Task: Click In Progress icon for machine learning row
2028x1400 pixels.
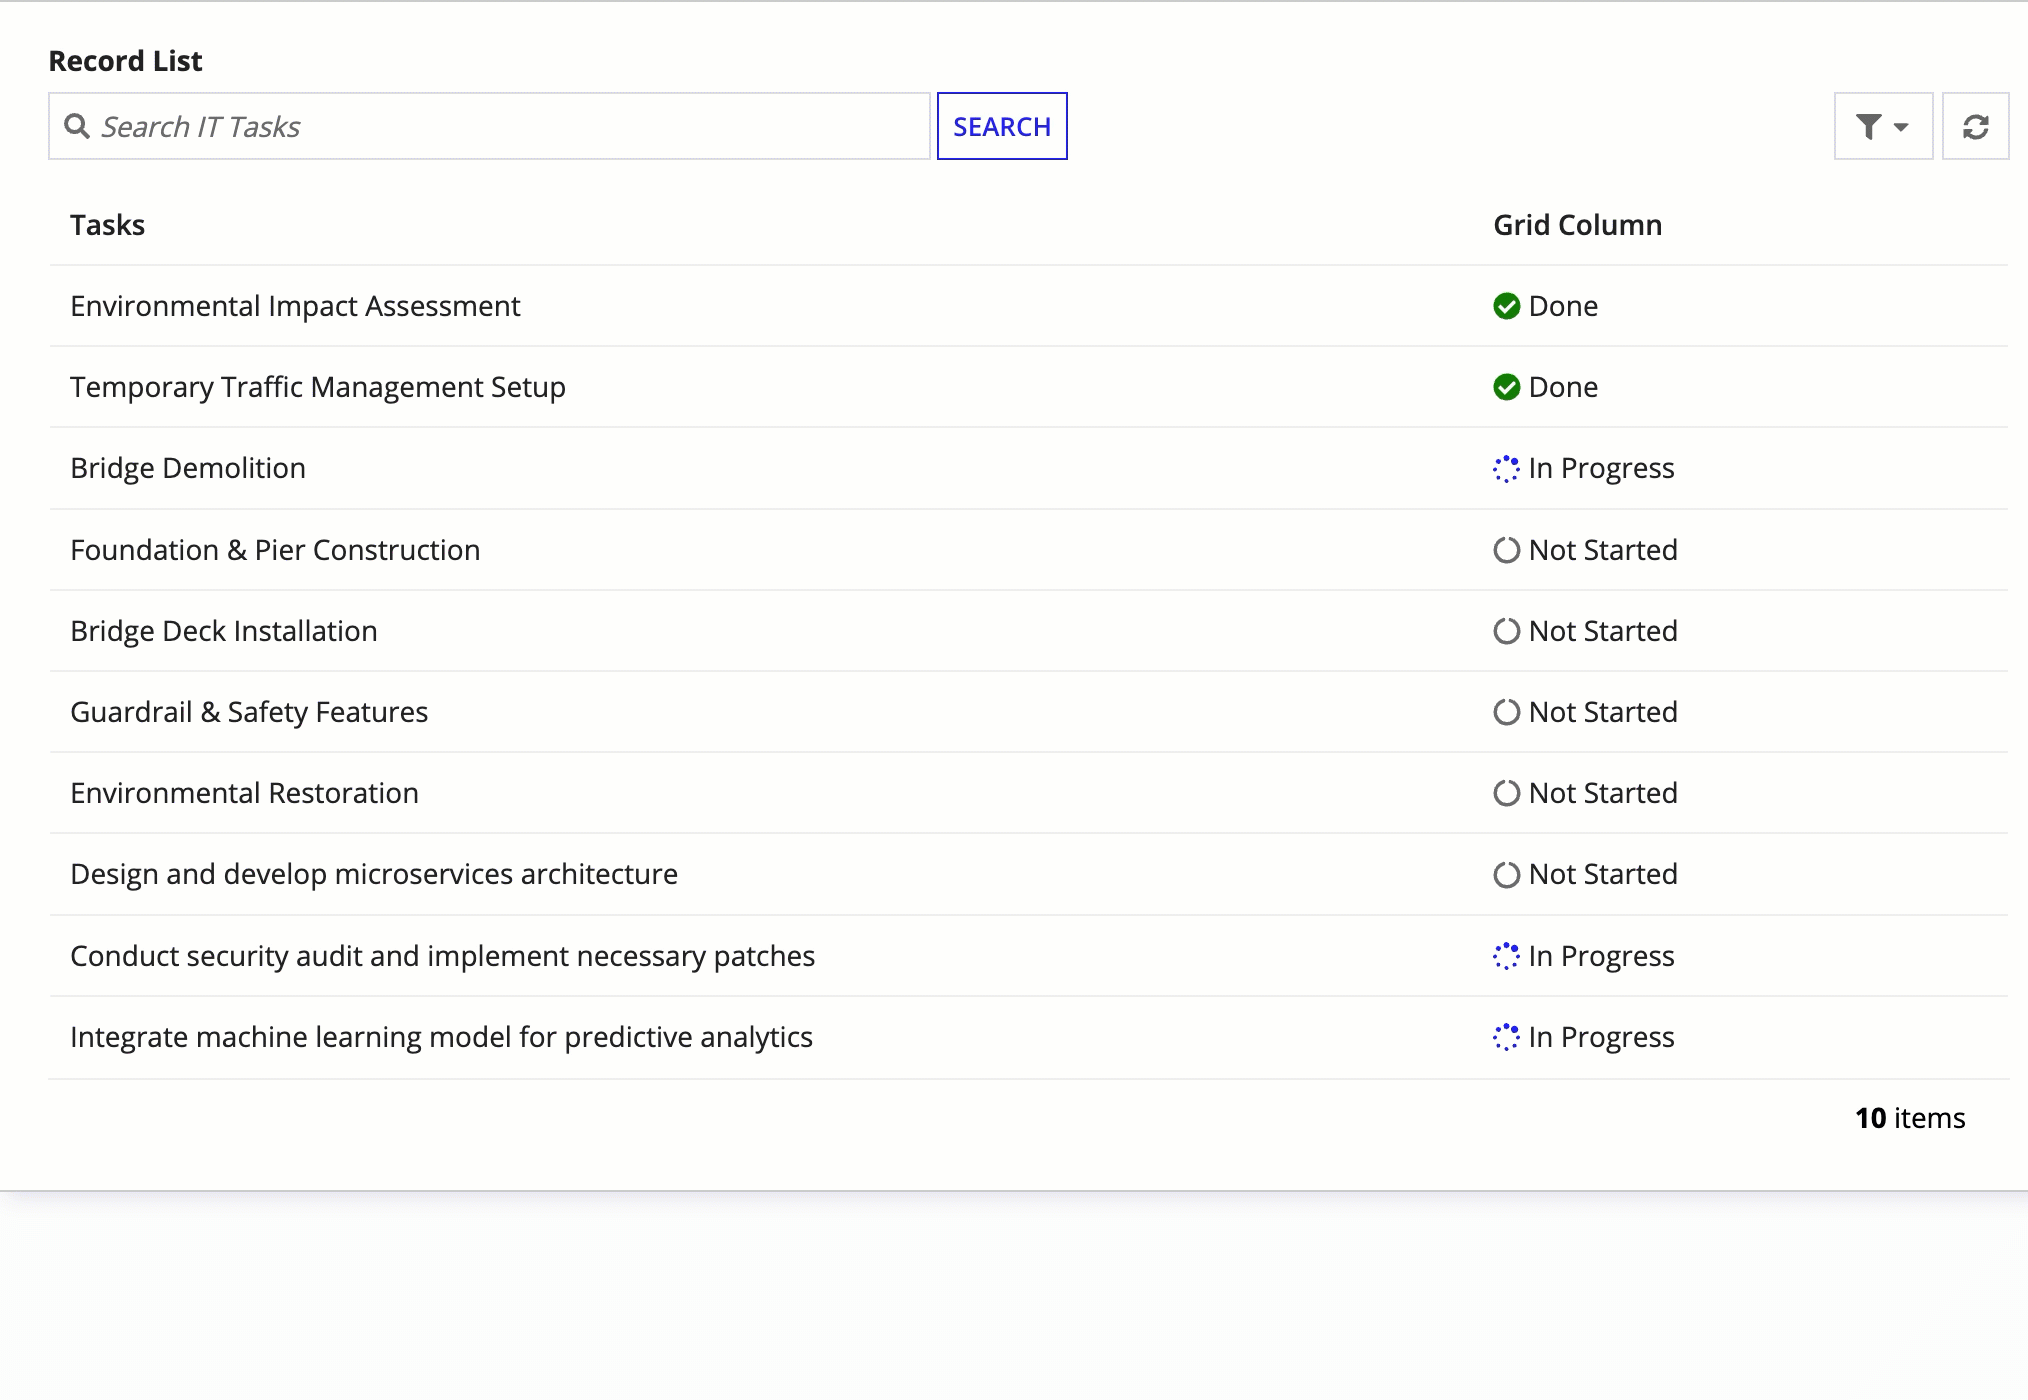Action: 1506,1037
